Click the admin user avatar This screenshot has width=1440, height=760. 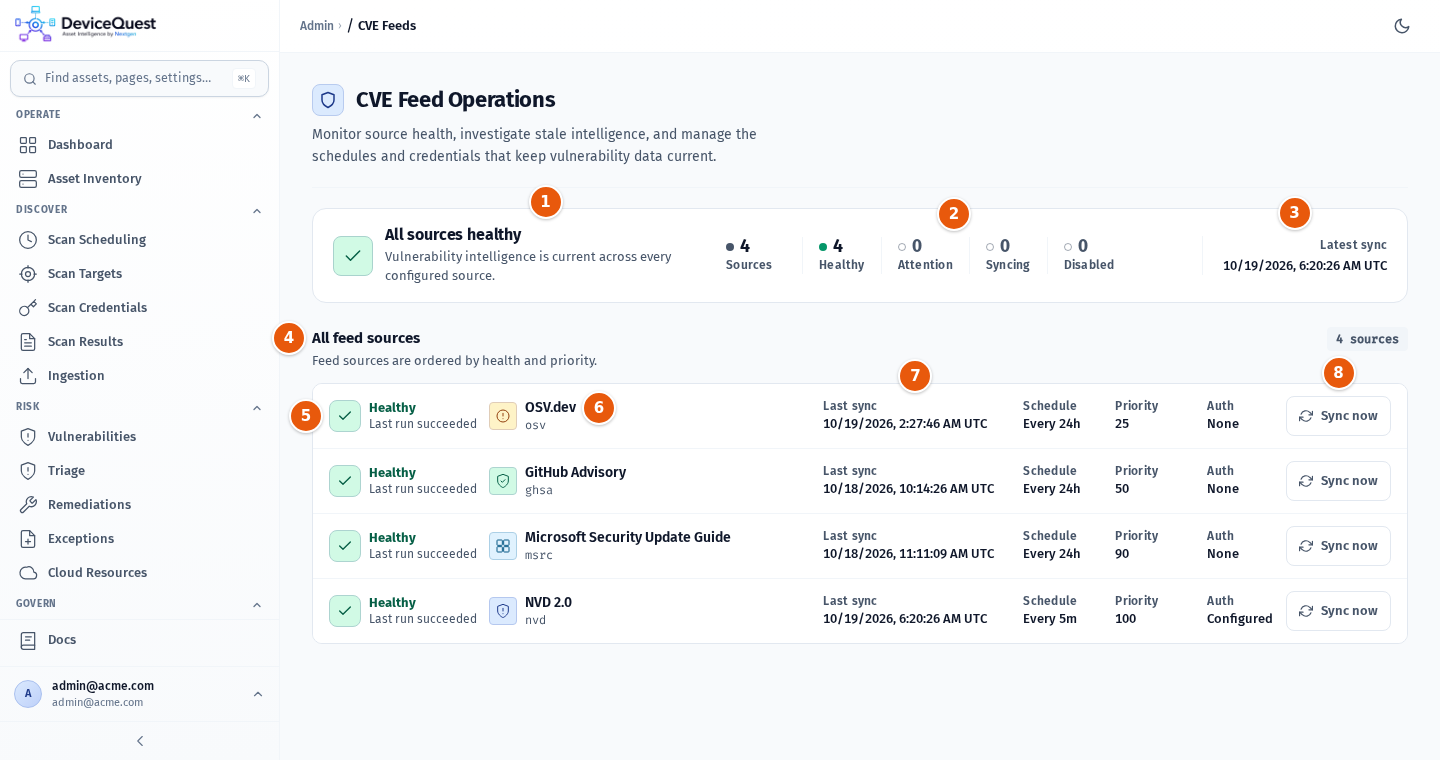tap(28, 694)
